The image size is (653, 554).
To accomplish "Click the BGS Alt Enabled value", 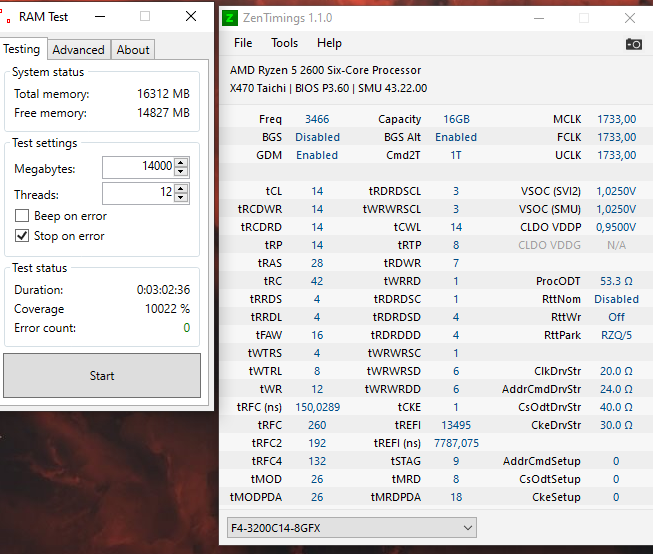I will (x=456, y=137).
